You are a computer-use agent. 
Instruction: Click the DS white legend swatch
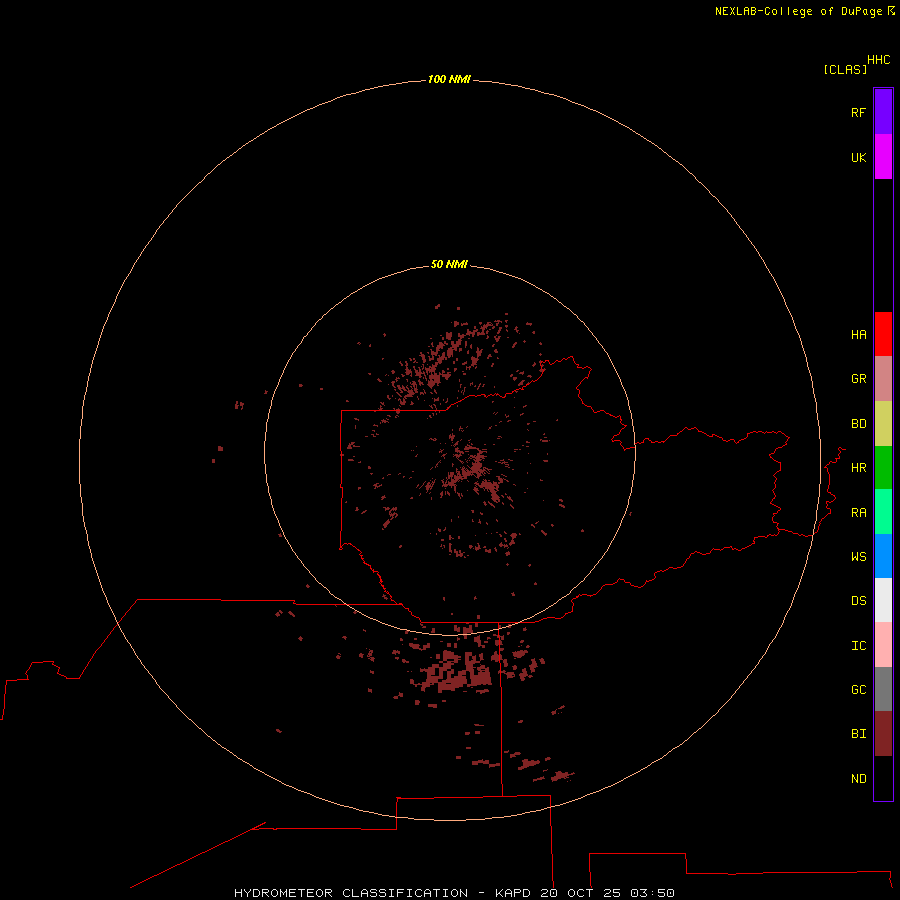click(883, 600)
